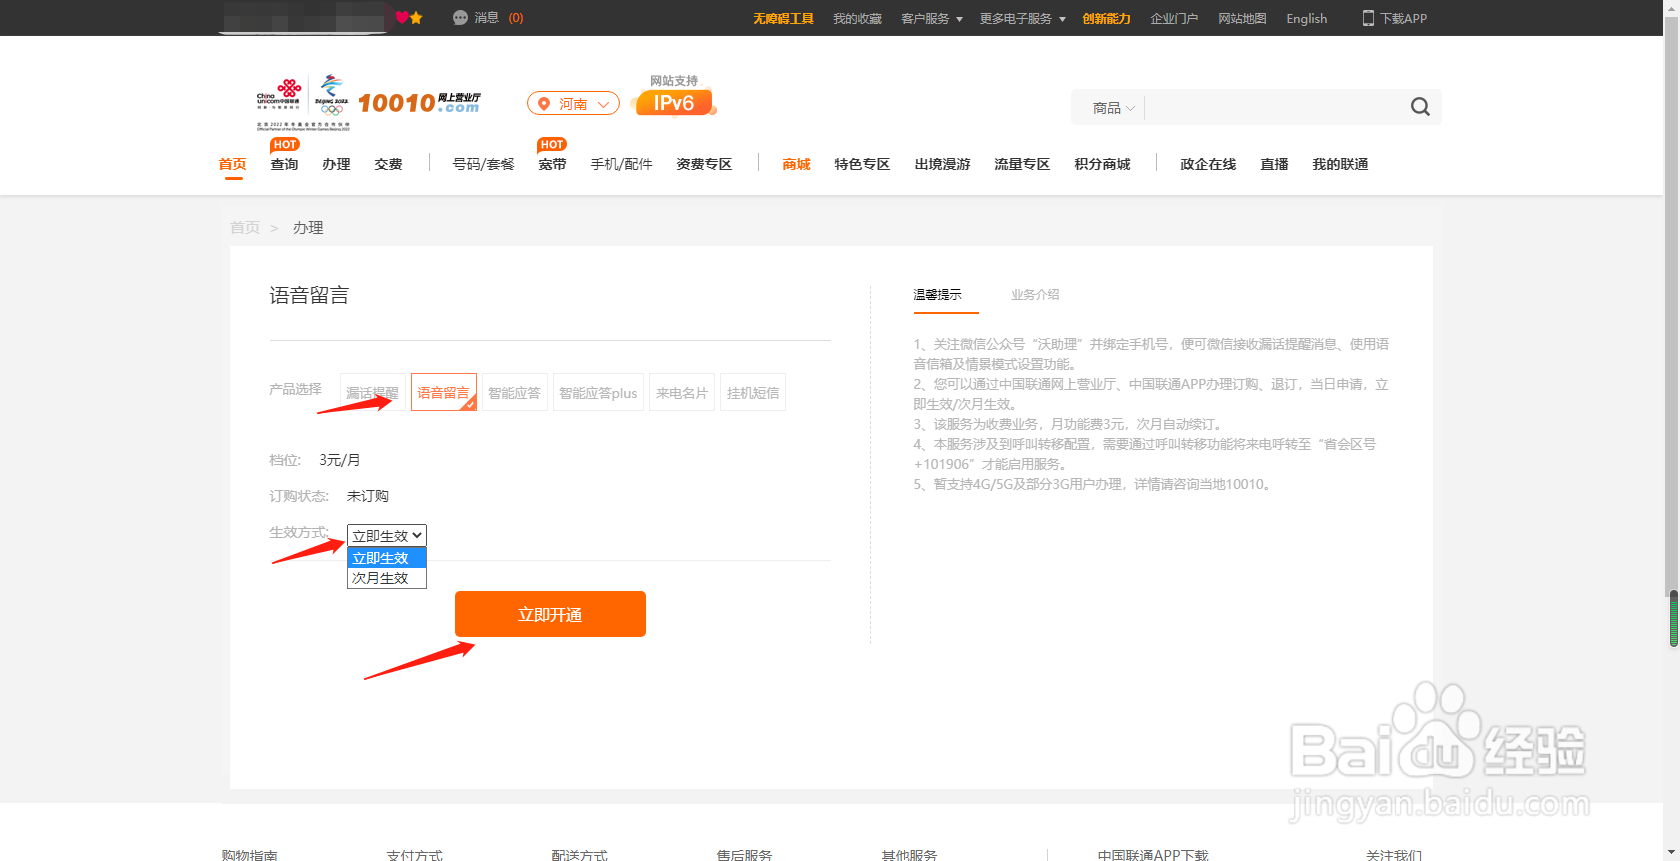The height and width of the screenshot is (861, 1680).
Task: Open the 商品 search category dropdown
Action: point(1113,108)
